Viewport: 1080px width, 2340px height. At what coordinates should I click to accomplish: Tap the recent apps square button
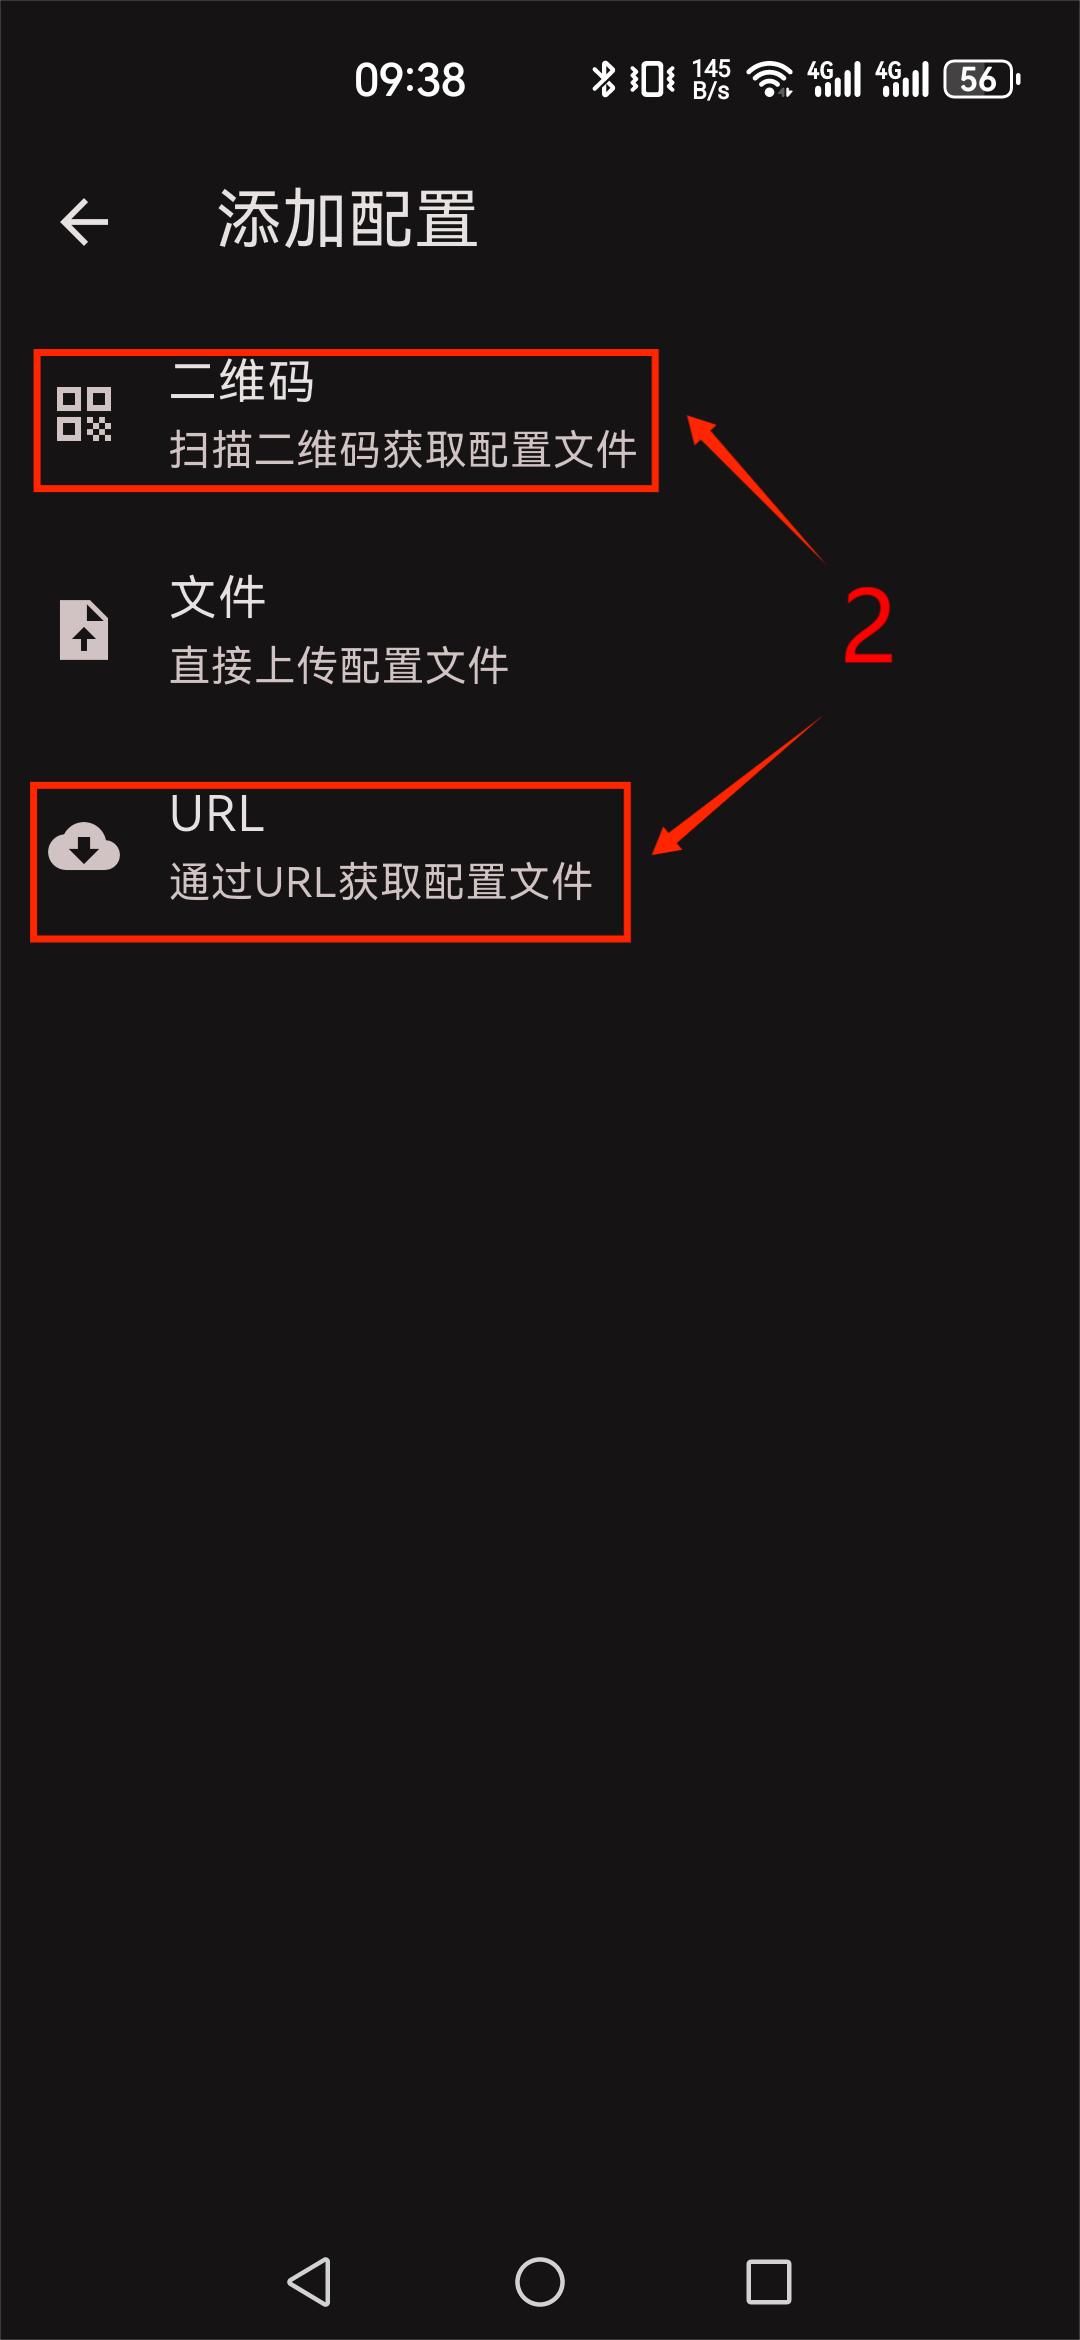click(x=769, y=2282)
